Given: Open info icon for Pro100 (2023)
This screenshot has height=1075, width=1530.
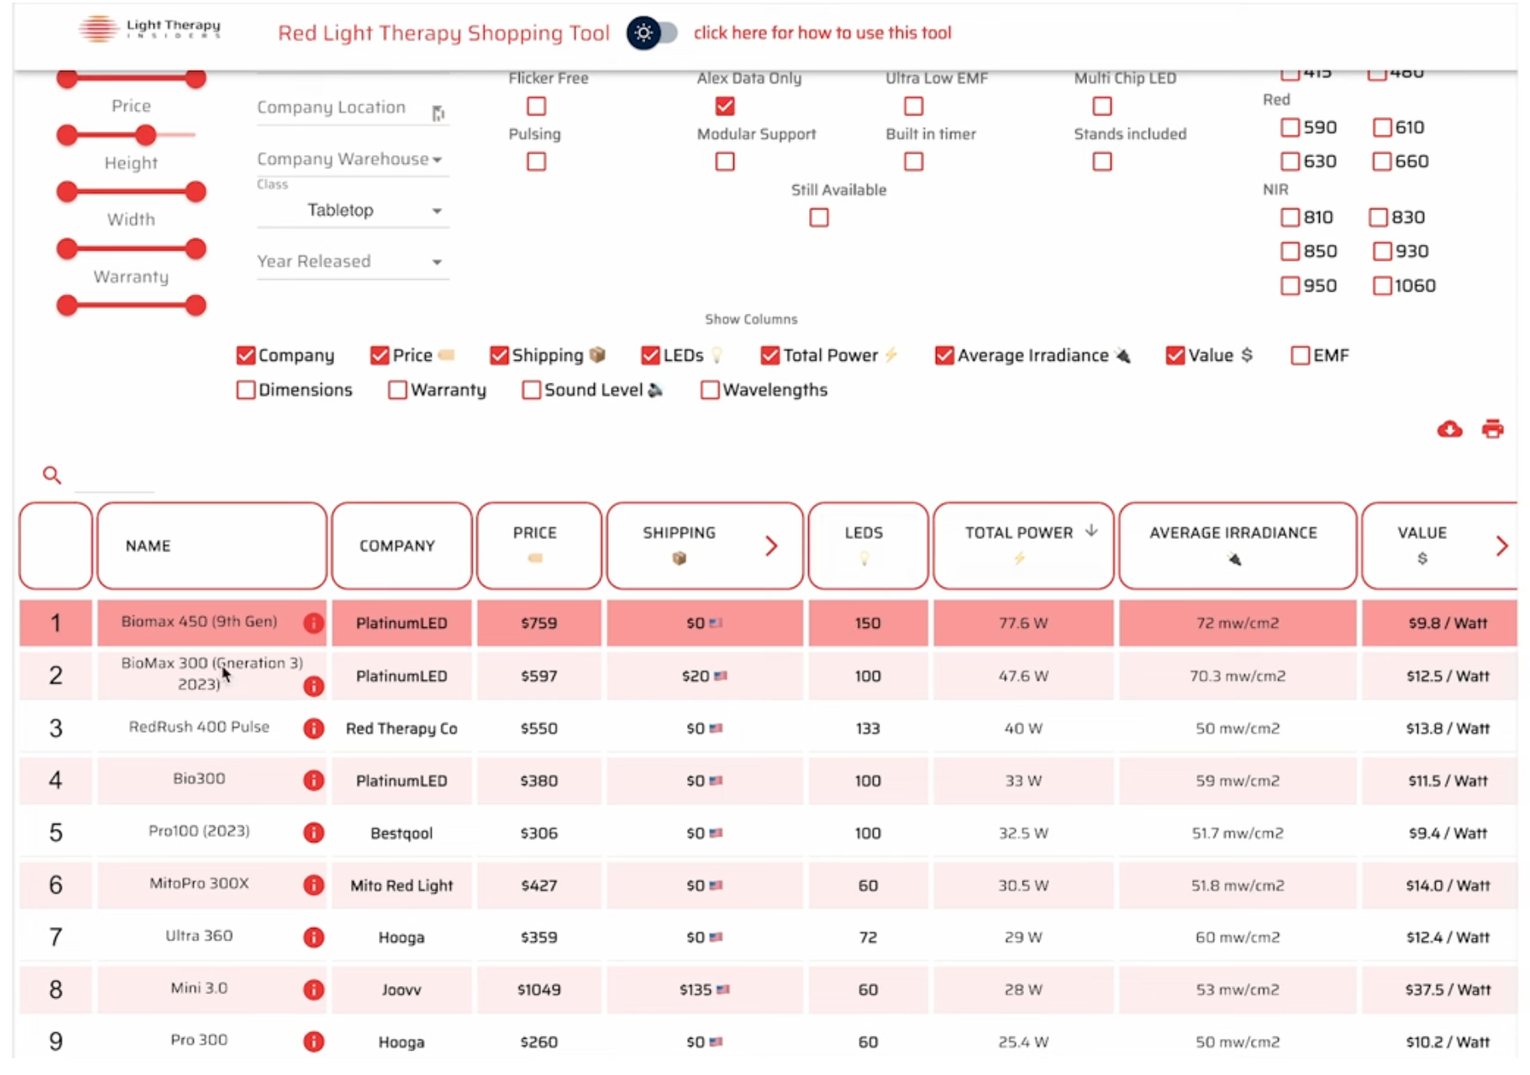Looking at the screenshot, I should pos(313,832).
